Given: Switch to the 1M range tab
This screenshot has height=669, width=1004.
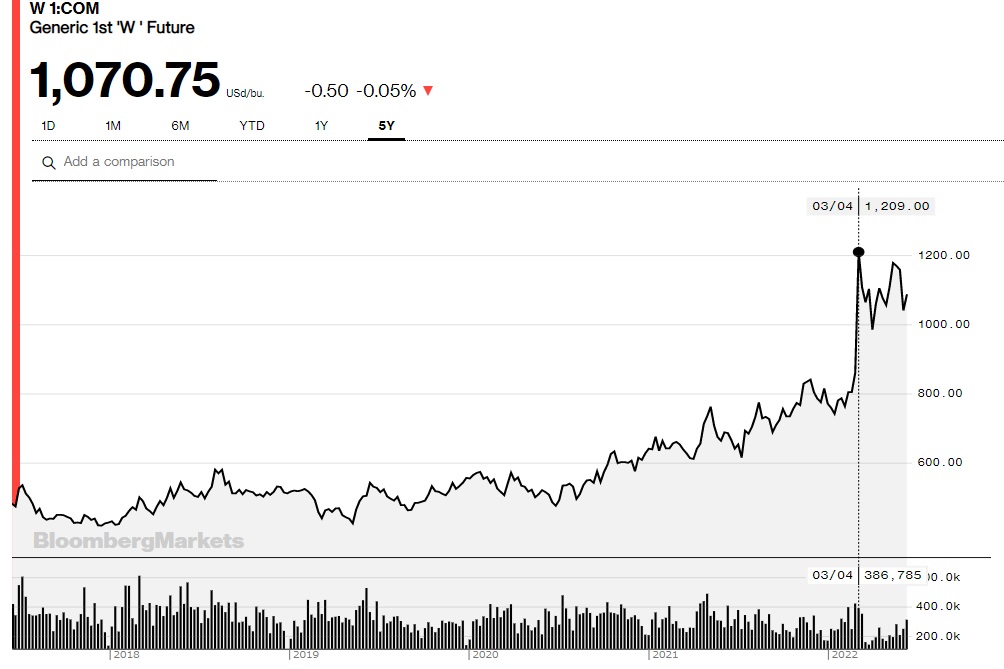Looking at the screenshot, I should [113, 126].
